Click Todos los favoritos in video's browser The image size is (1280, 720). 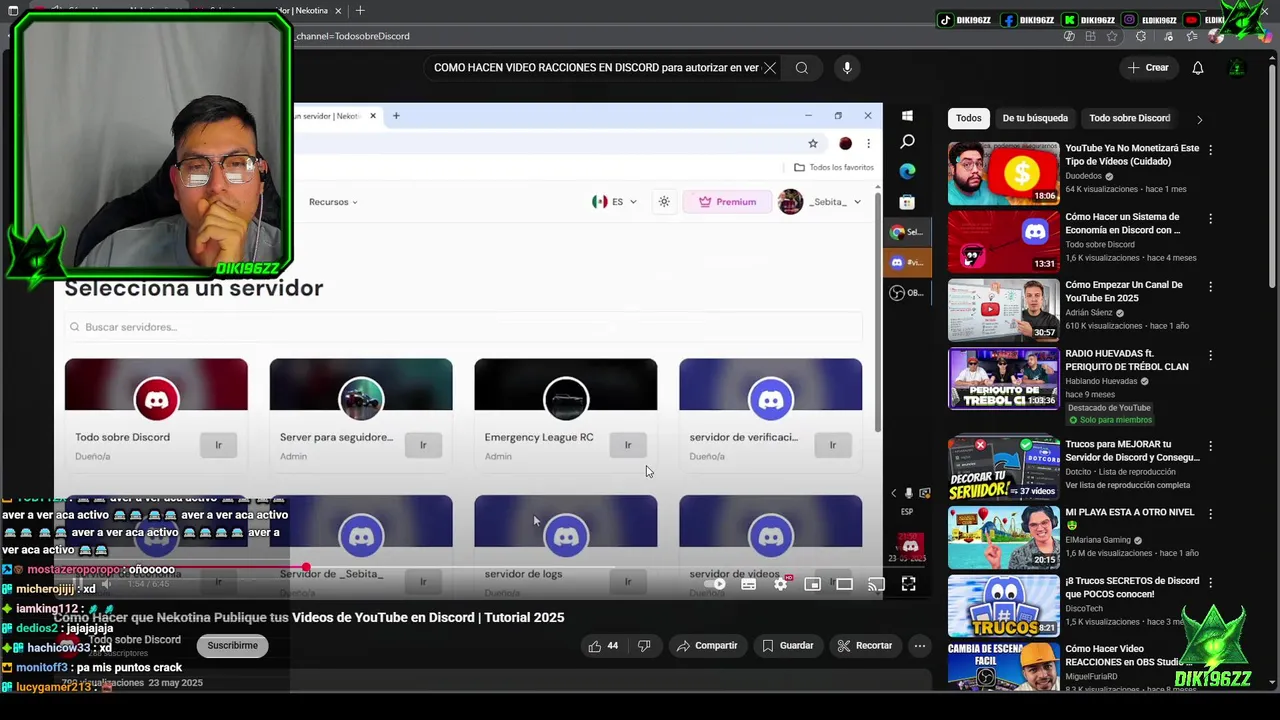[834, 167]
